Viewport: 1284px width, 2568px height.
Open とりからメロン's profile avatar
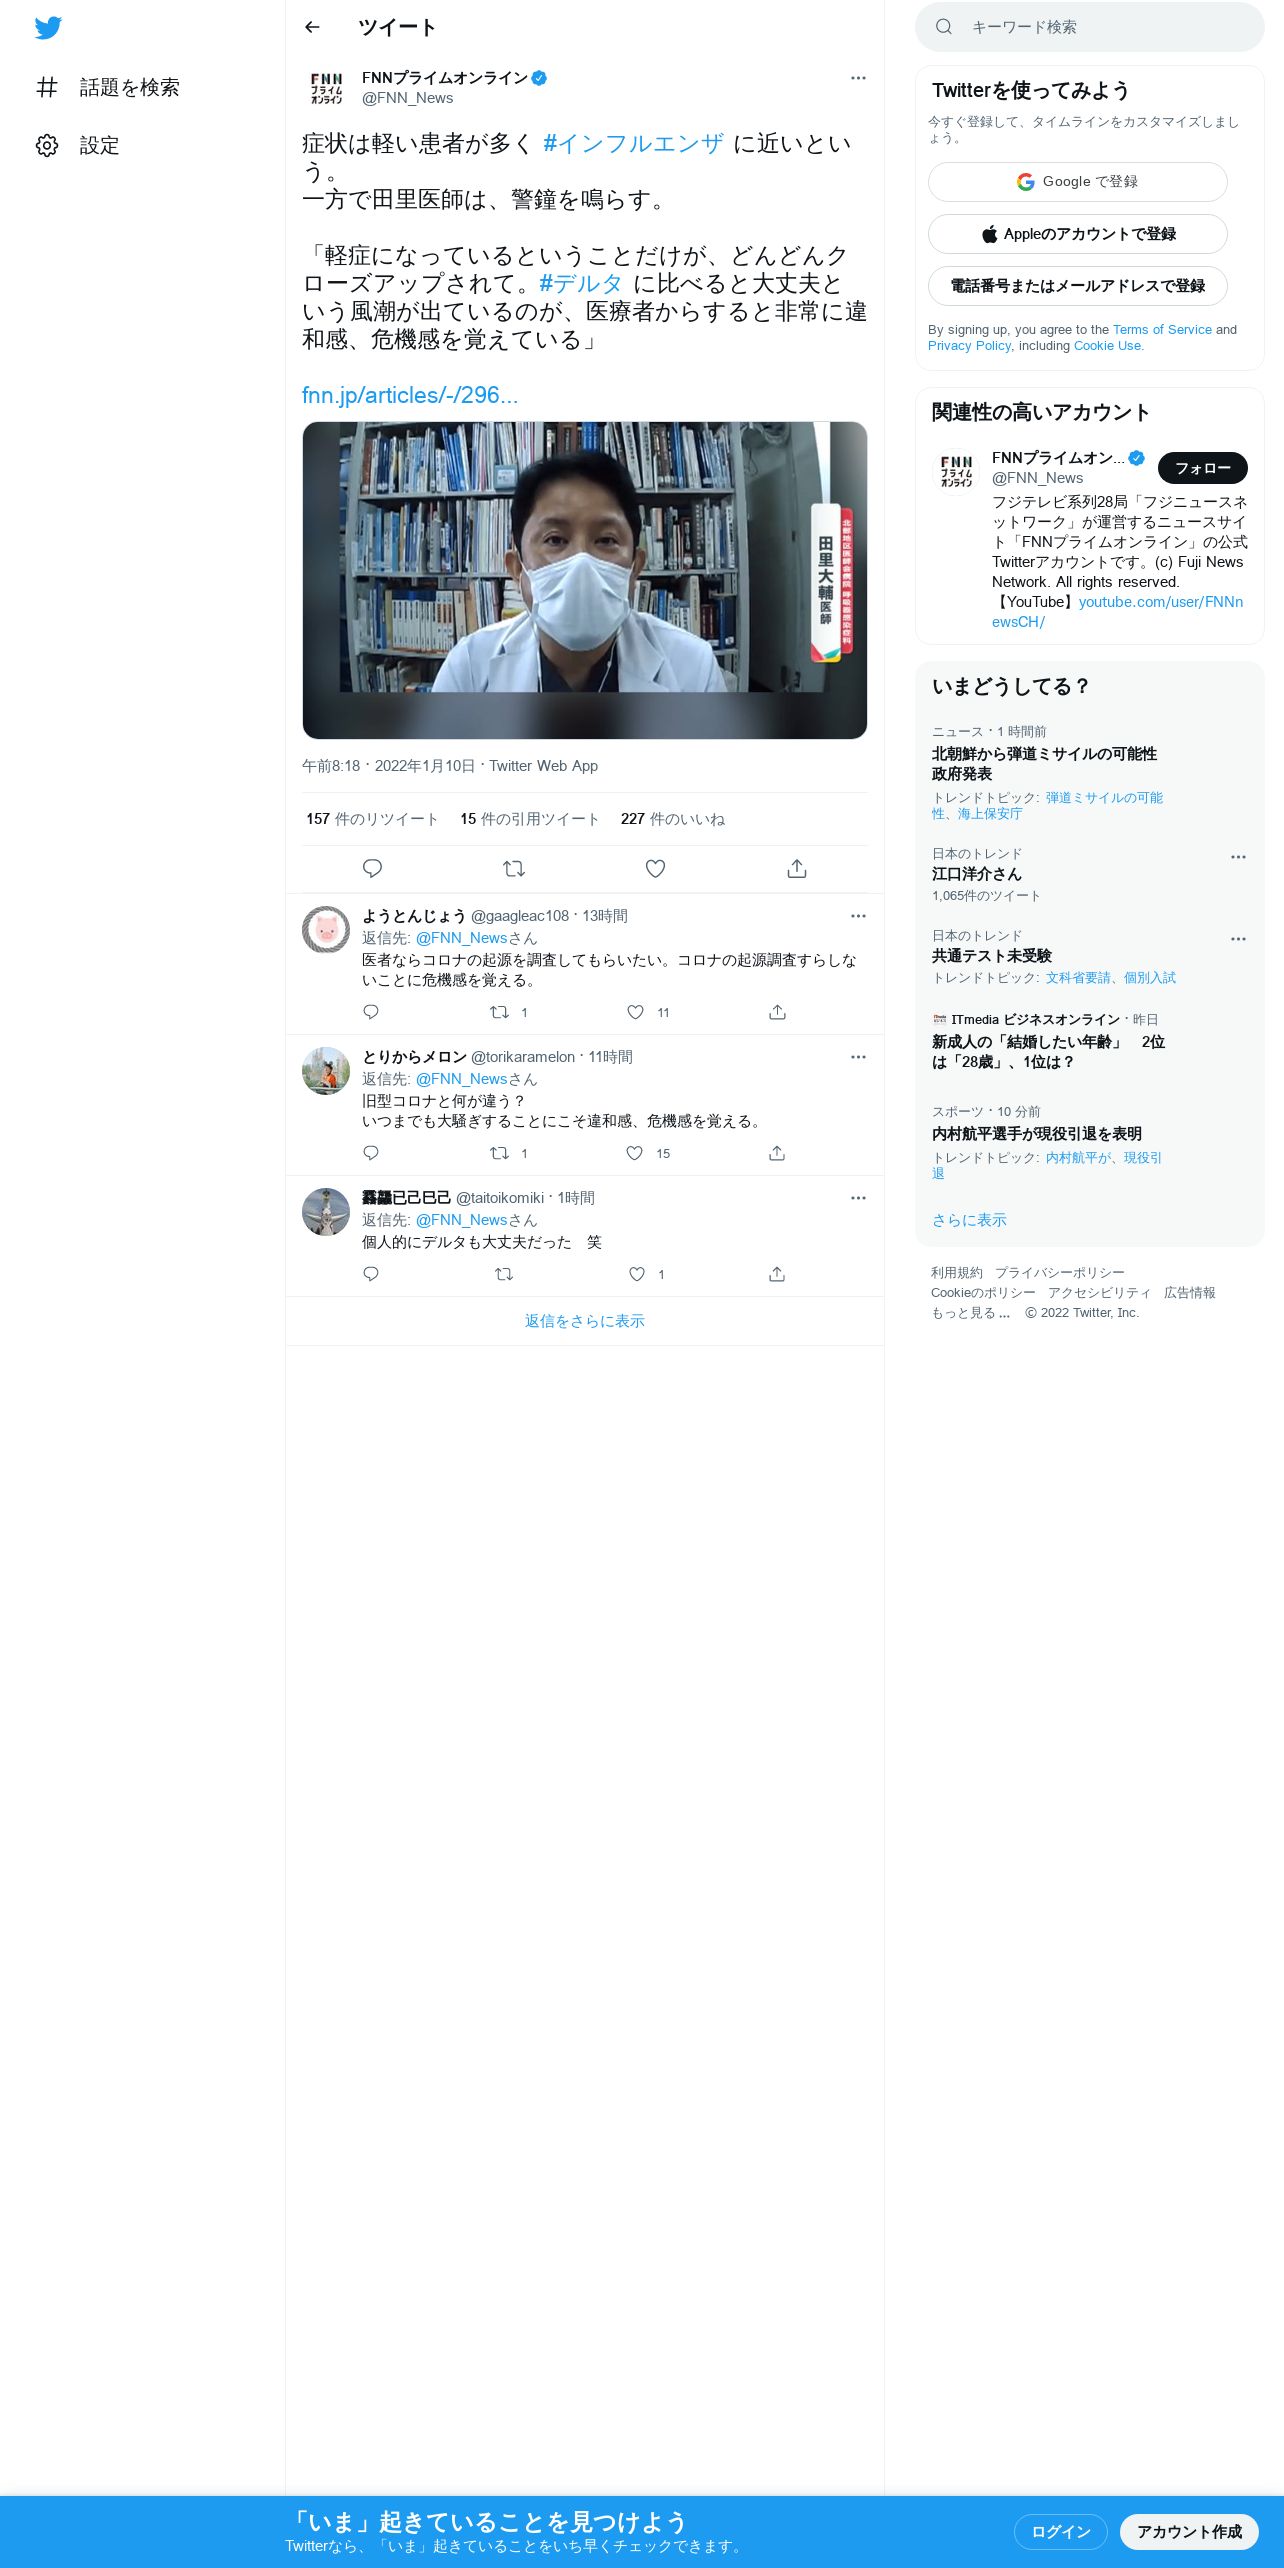326,1071
